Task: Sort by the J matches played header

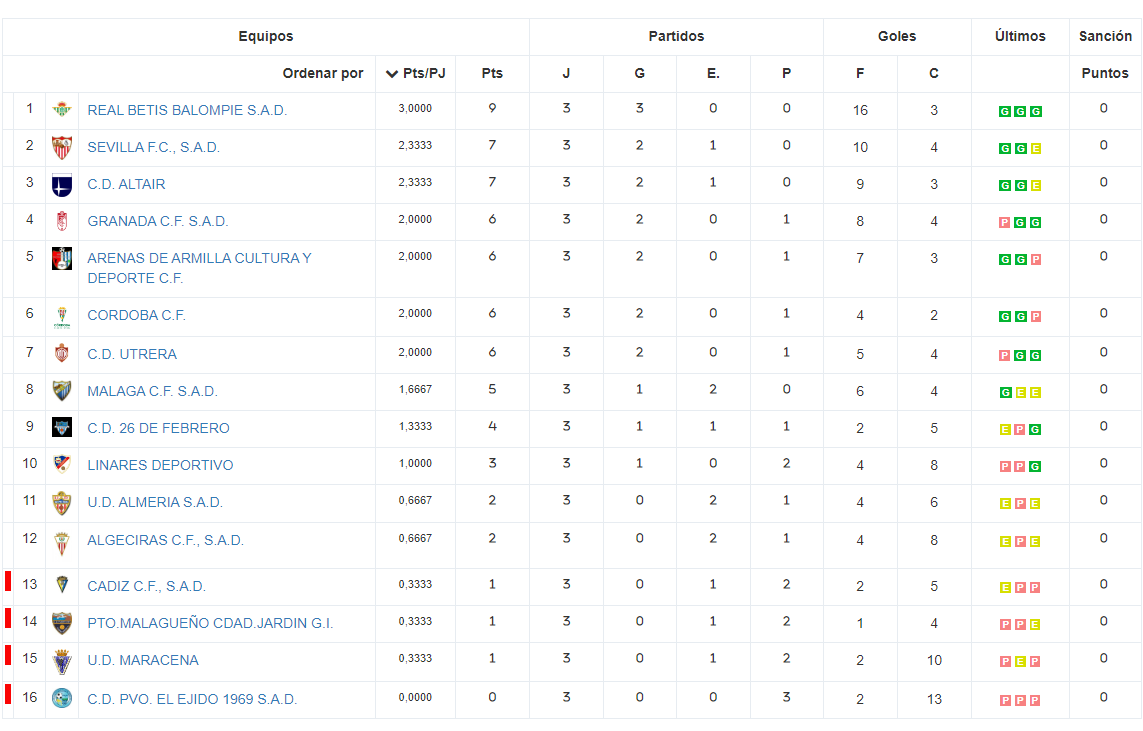Action: click(566, 74)
